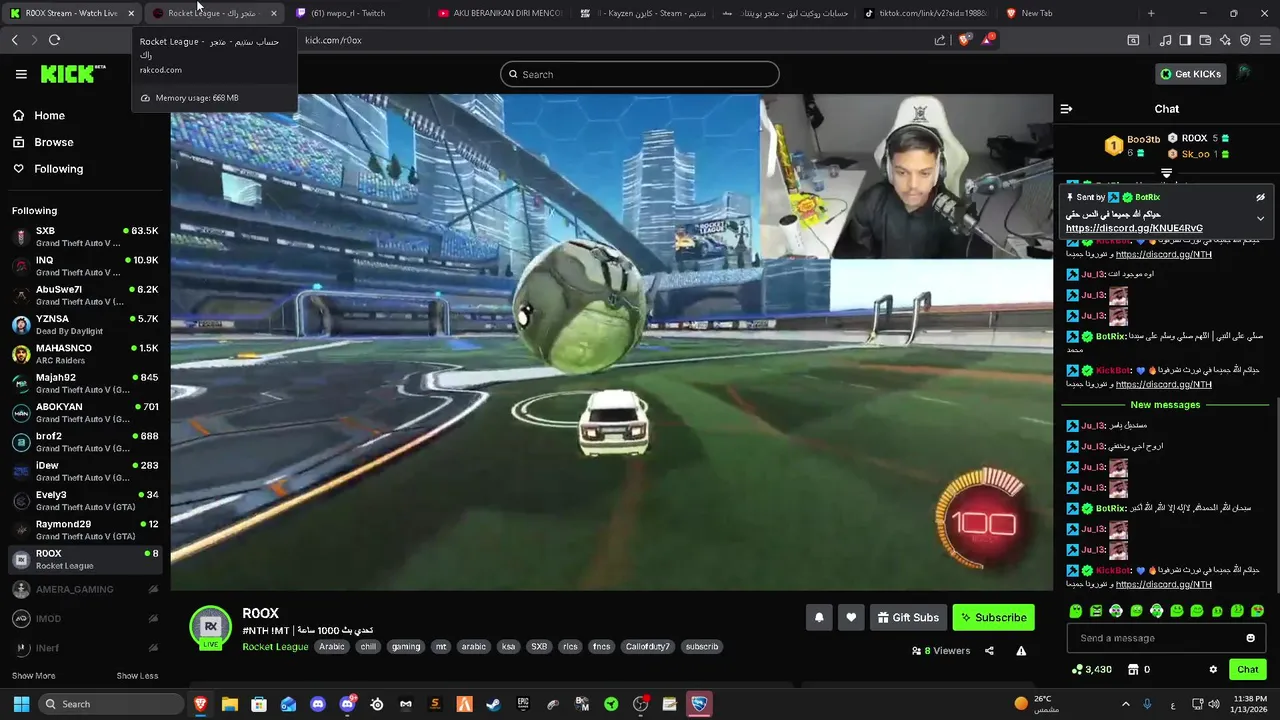Screen dimensions: 1280x720
Task: View the 3,430 channel points balance
Action: [1091, 670]
